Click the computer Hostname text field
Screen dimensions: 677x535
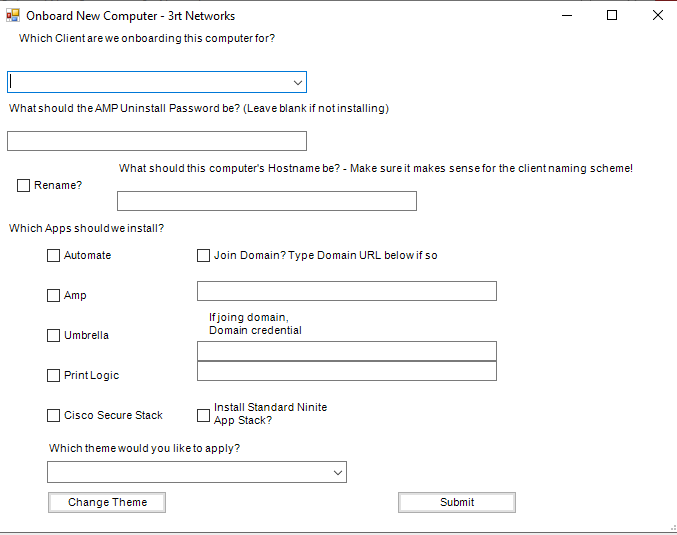(x=266, y=201)
